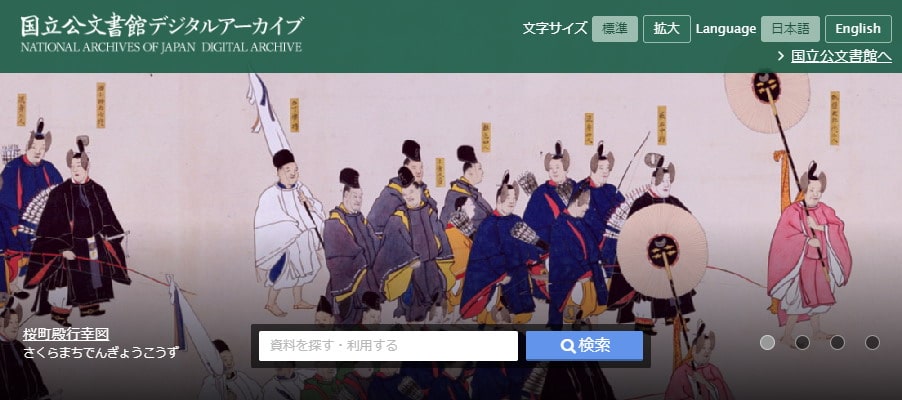The width and height of the screenshot is (902, 400).
Task: Set text size to 標準
Action: click(615, 29)
